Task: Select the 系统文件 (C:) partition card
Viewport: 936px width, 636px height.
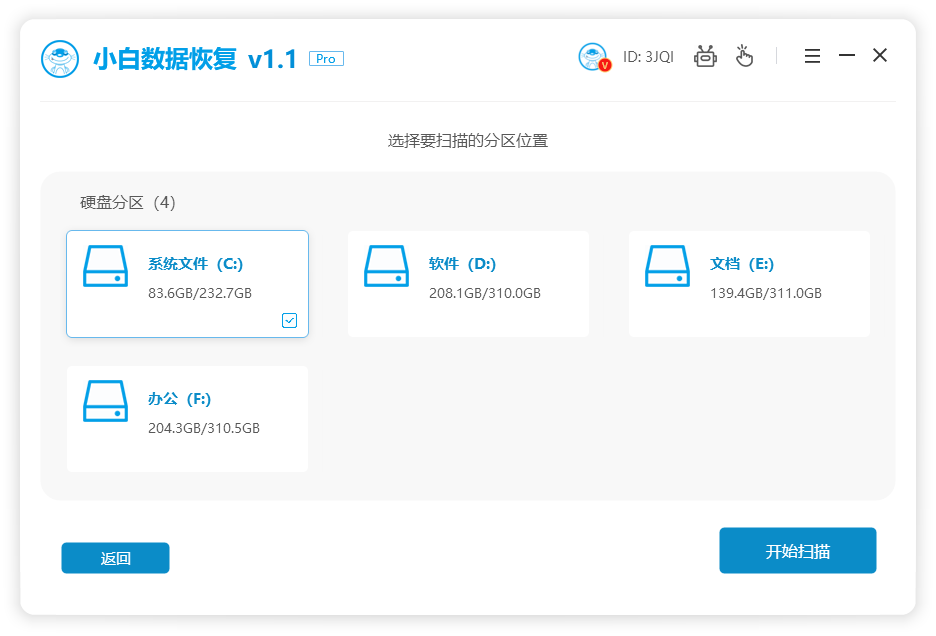Action: coord(187,283)
